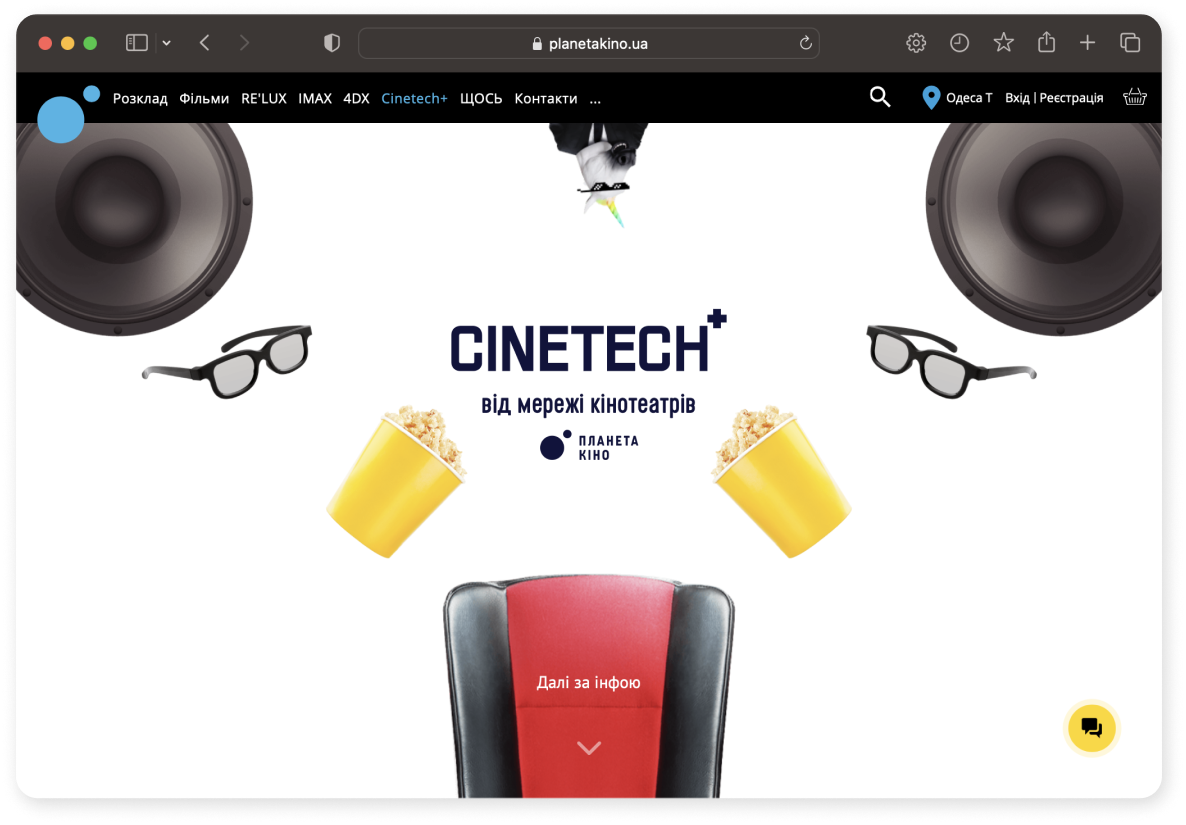Show the tab overview
The width and height of the screenshot is (1186, 825).
(1129, 43)
